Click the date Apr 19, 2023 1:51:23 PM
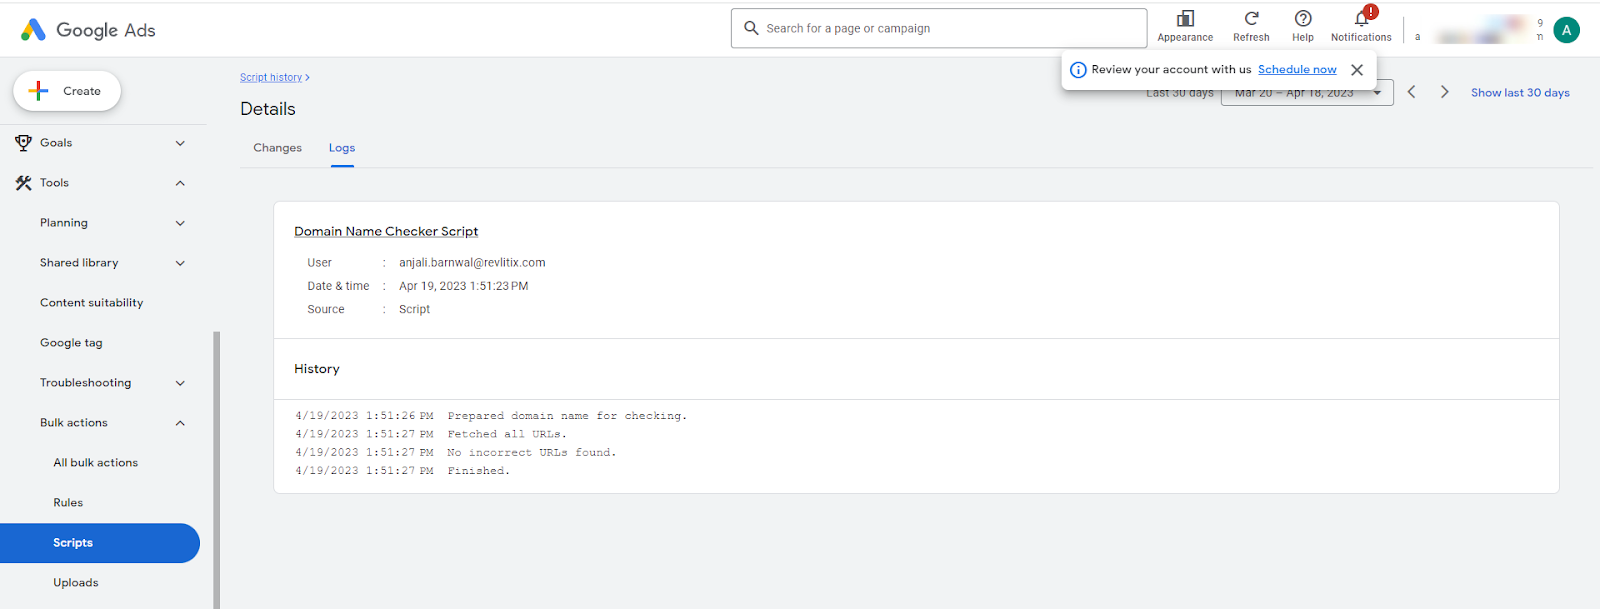This screenshot has height=609, width=1600. pyautogui.click(x=463, y=286)
